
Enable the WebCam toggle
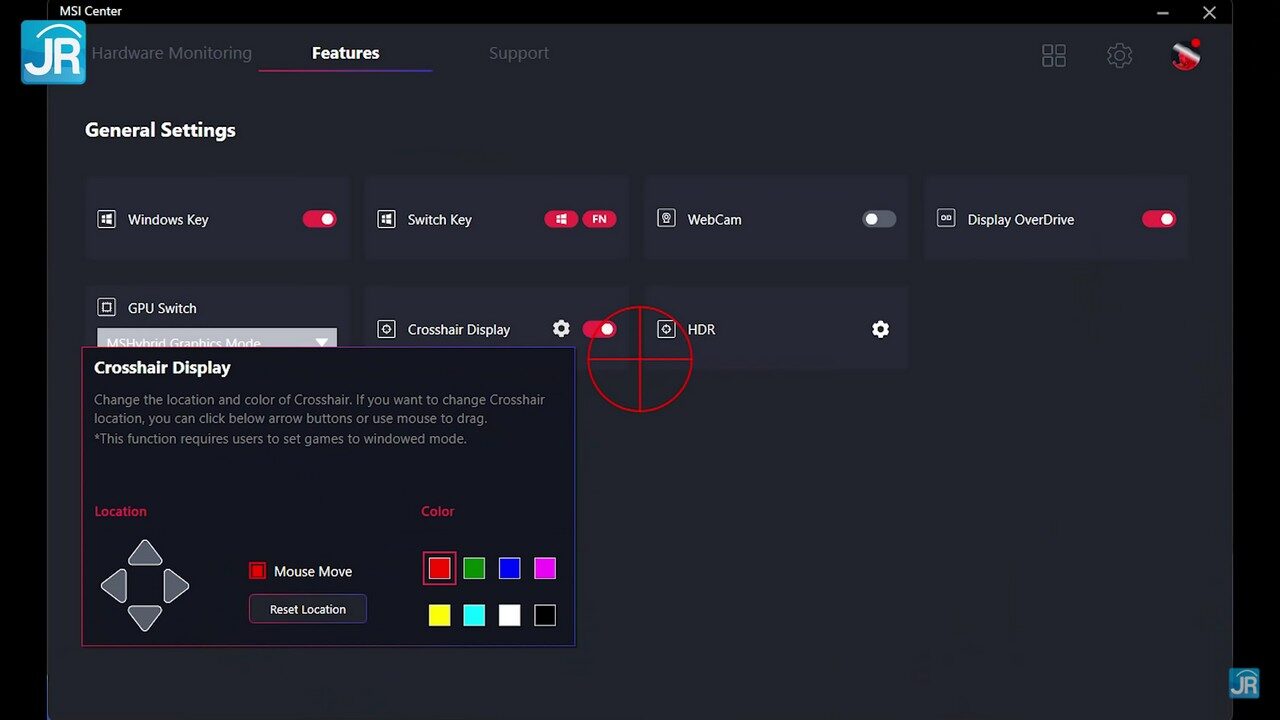(879, 219)
